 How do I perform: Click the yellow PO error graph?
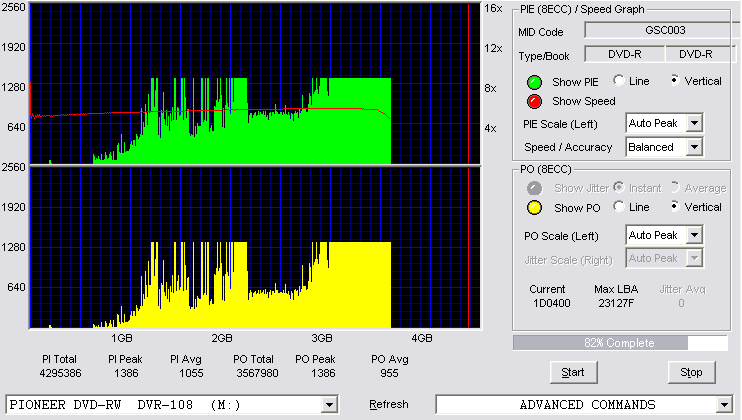click(255, 248)
